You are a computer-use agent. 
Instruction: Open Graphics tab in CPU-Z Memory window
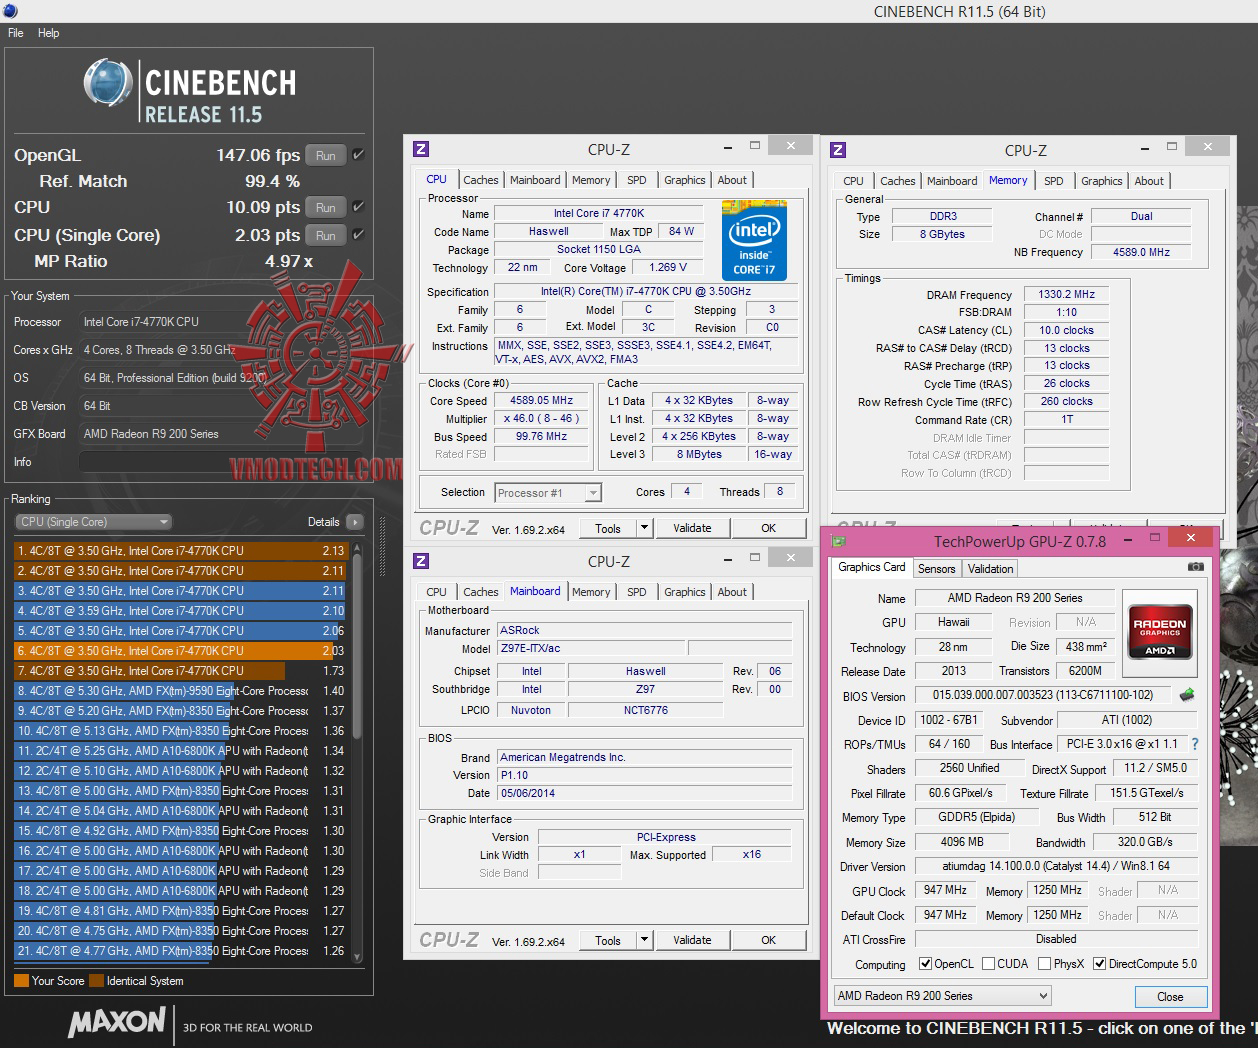1102,181
